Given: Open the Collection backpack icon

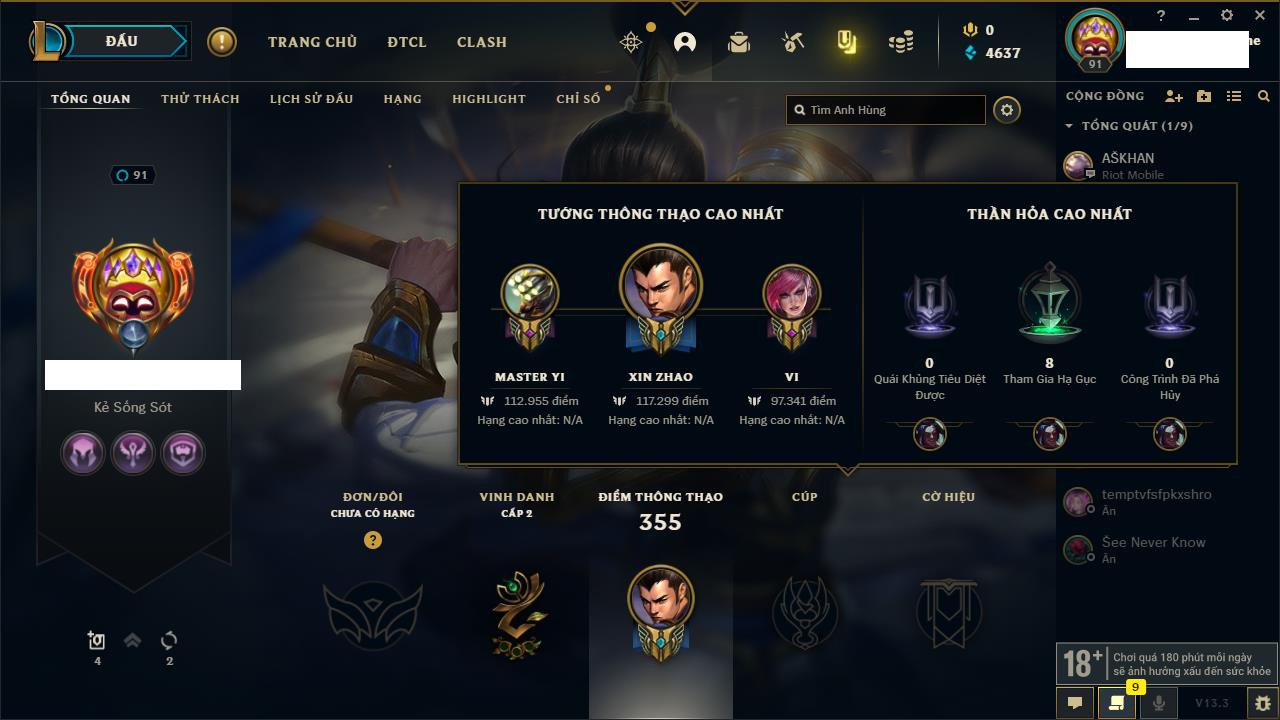Looking at the screenshot, I should [739, 42].
